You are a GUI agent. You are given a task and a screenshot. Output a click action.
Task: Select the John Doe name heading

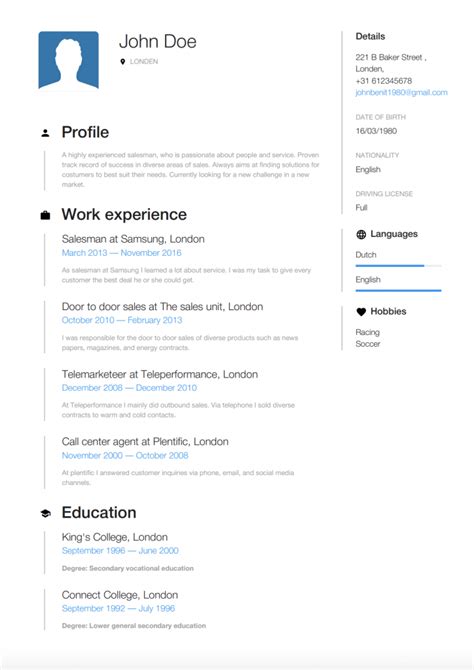(158, 41)
